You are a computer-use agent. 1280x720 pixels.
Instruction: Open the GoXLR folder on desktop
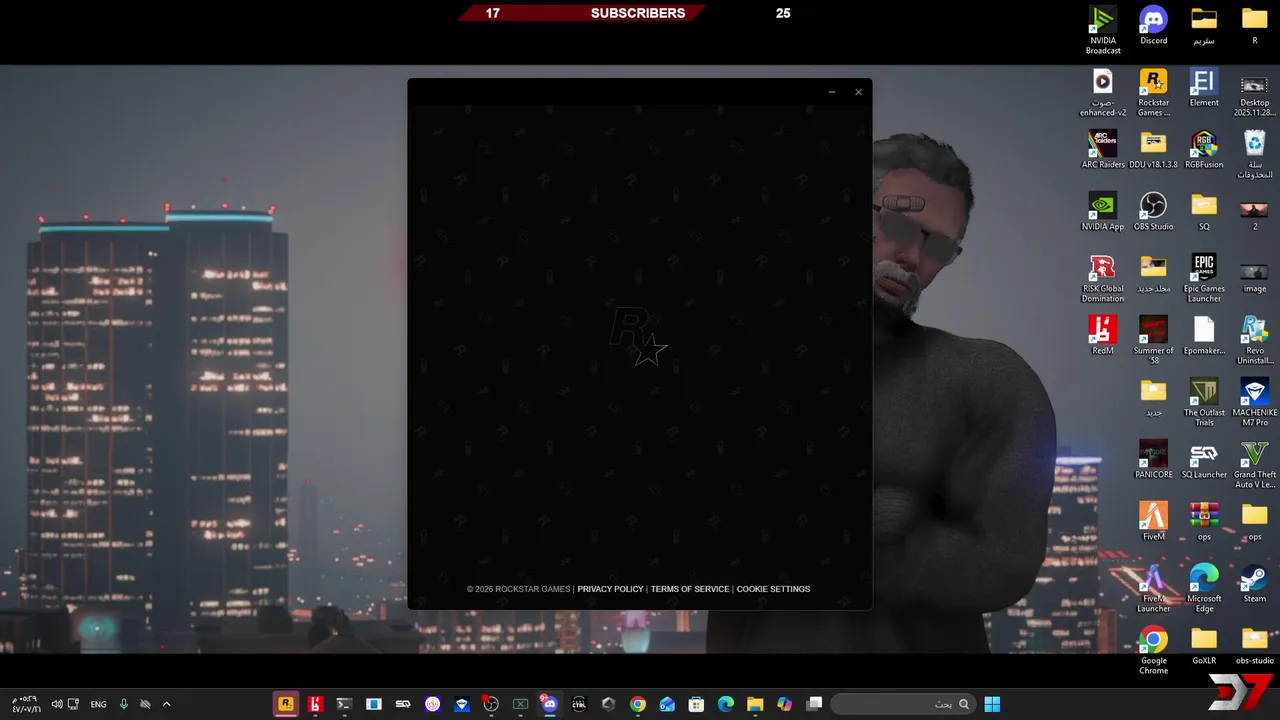(x=1204, y=646)
